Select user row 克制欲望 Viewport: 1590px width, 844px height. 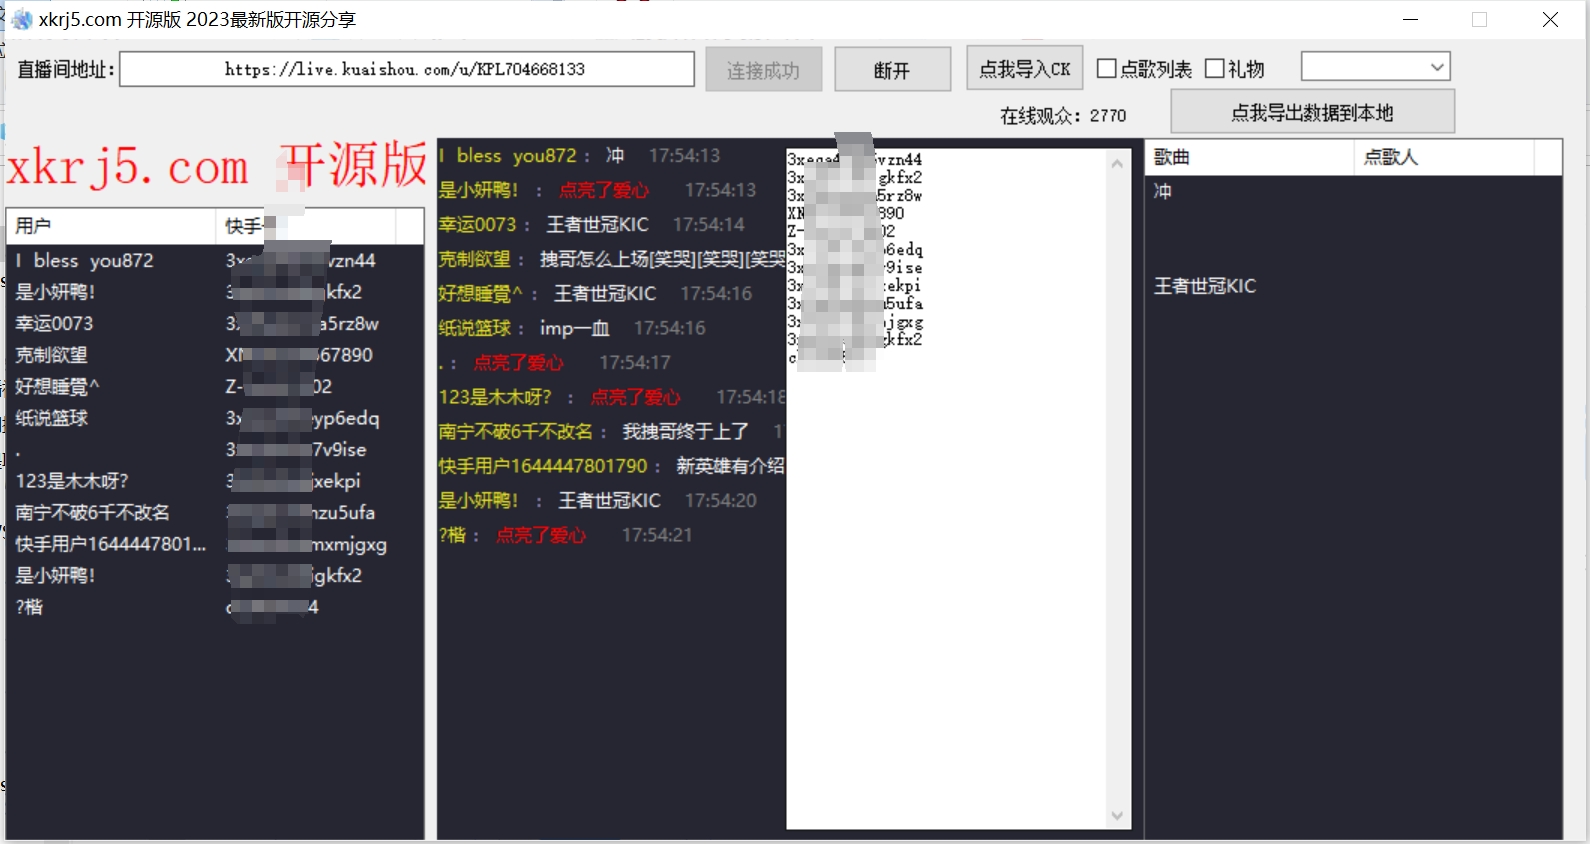tap(215, 355)
